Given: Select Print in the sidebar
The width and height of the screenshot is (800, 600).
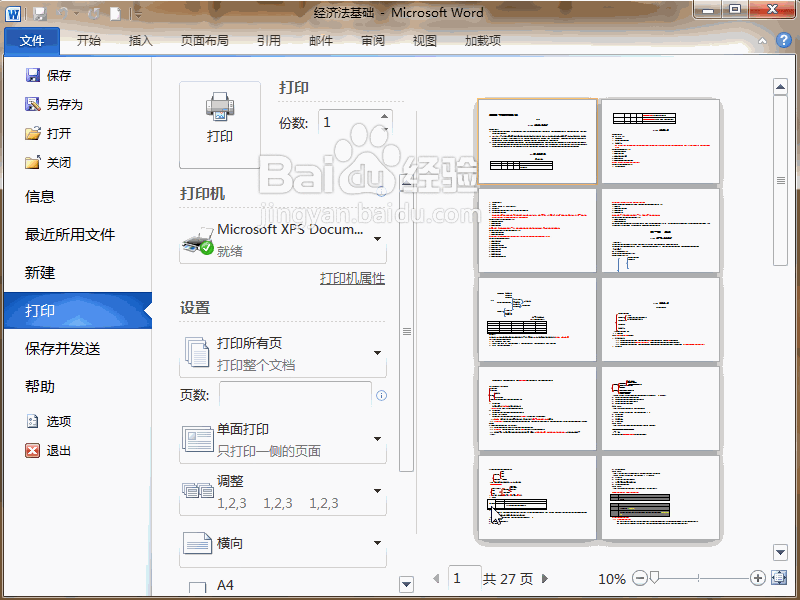Looking at the screenshot, I should (x=78, y=310).
